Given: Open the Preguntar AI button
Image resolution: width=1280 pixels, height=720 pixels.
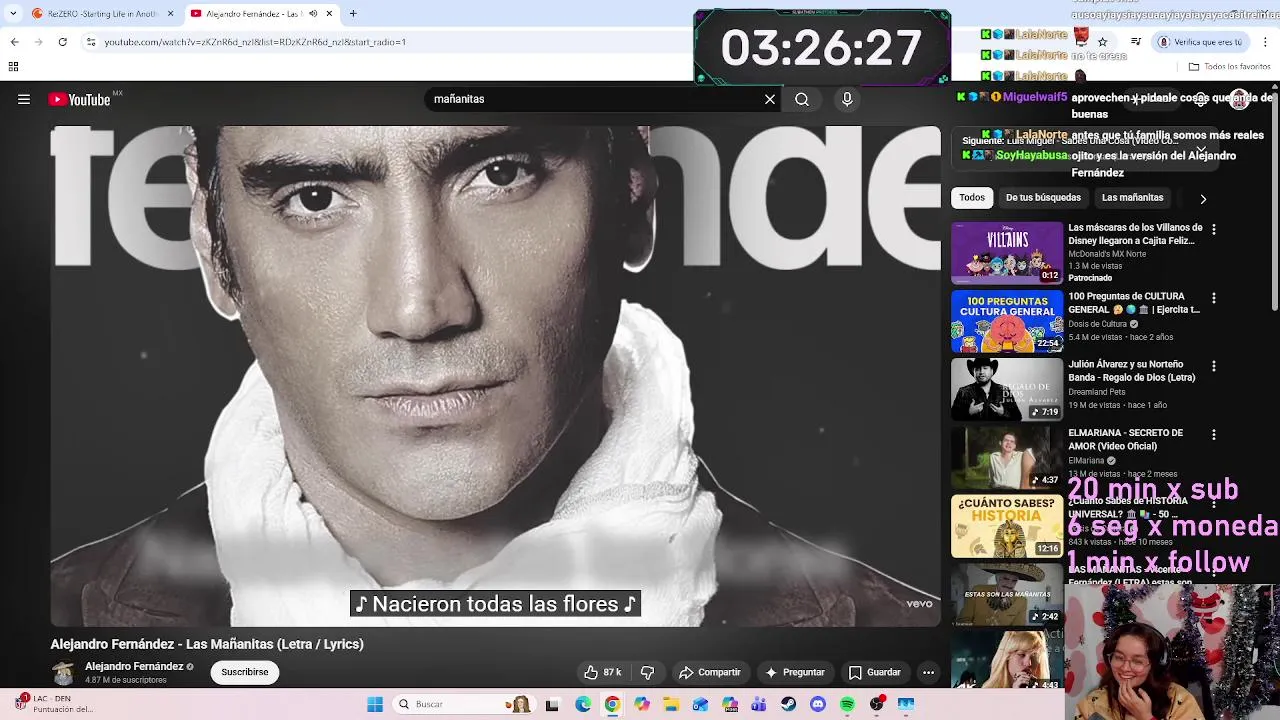Looking at the screenshot, I should pyautogui.click(x=795, y=672).
